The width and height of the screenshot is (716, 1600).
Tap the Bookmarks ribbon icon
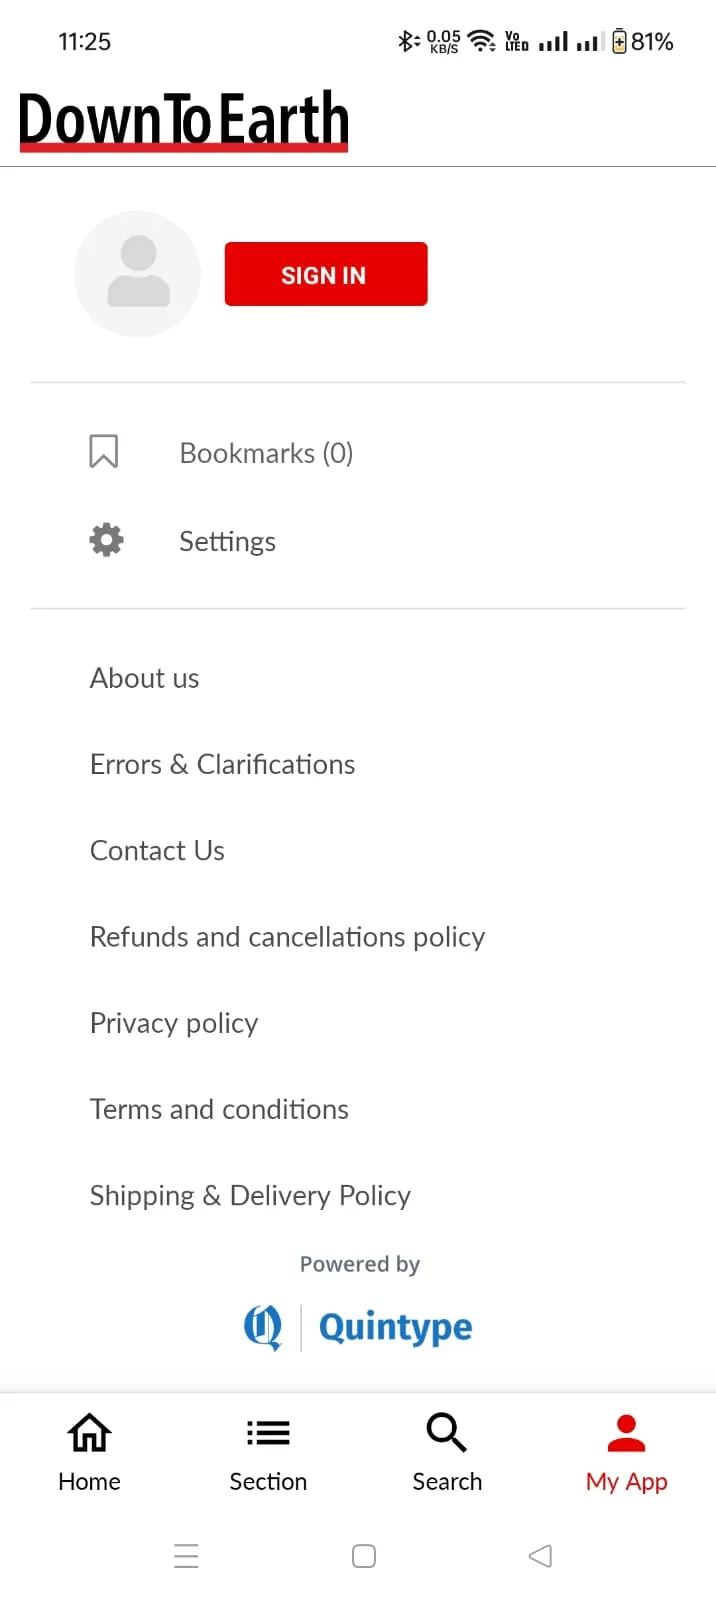[x=104, y=452]
